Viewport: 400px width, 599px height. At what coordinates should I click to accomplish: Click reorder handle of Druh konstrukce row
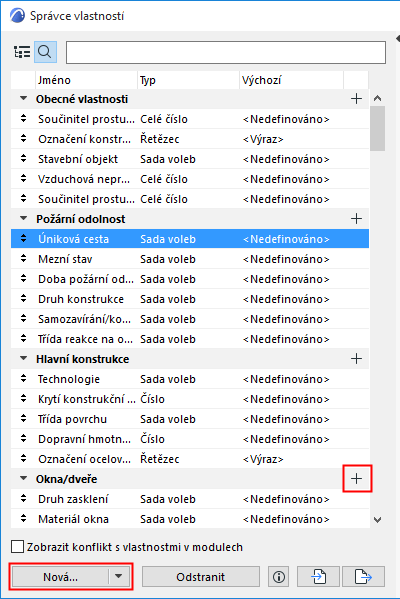24,298
